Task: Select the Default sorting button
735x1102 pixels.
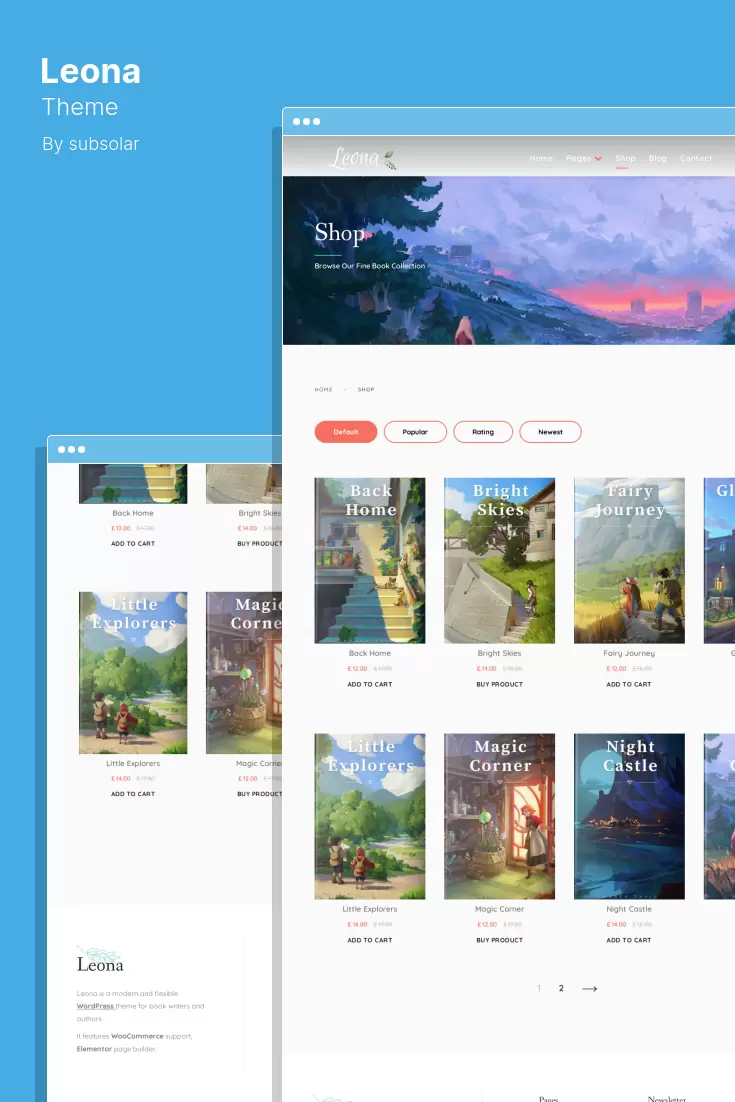Action: (346, 432)
